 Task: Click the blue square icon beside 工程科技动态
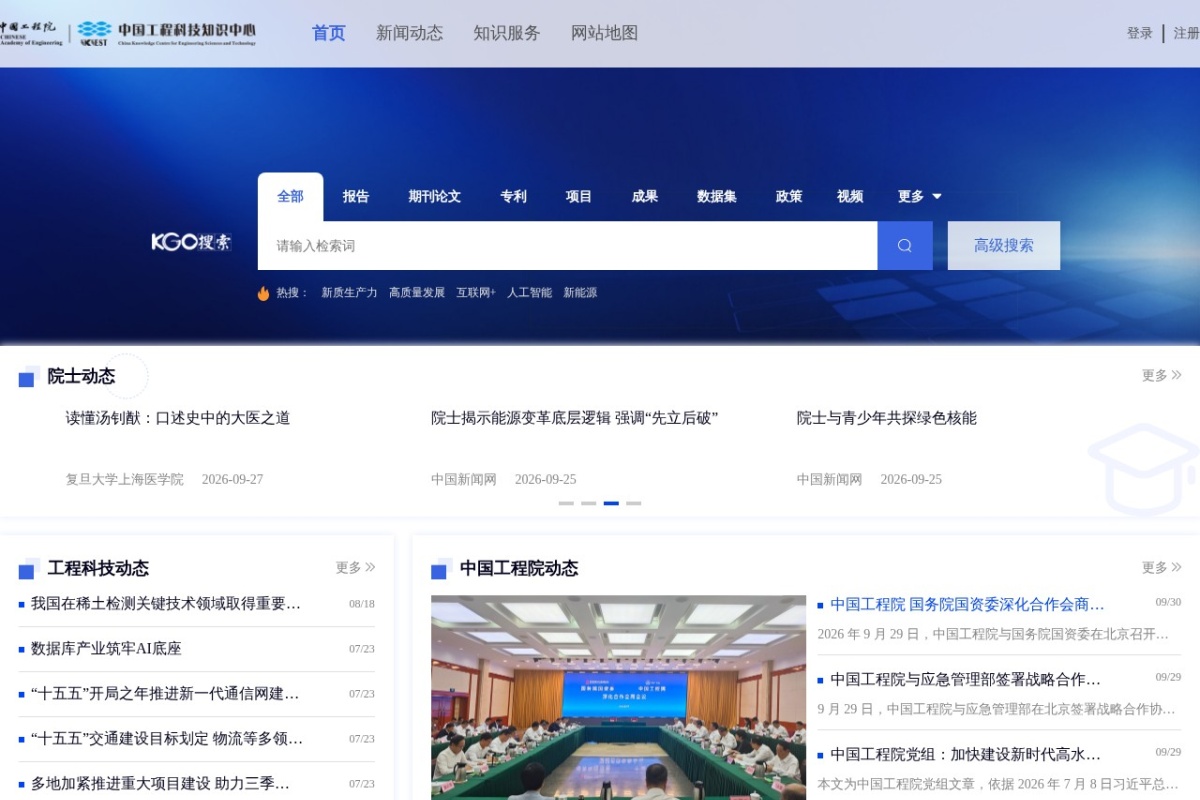pos(27,570)
